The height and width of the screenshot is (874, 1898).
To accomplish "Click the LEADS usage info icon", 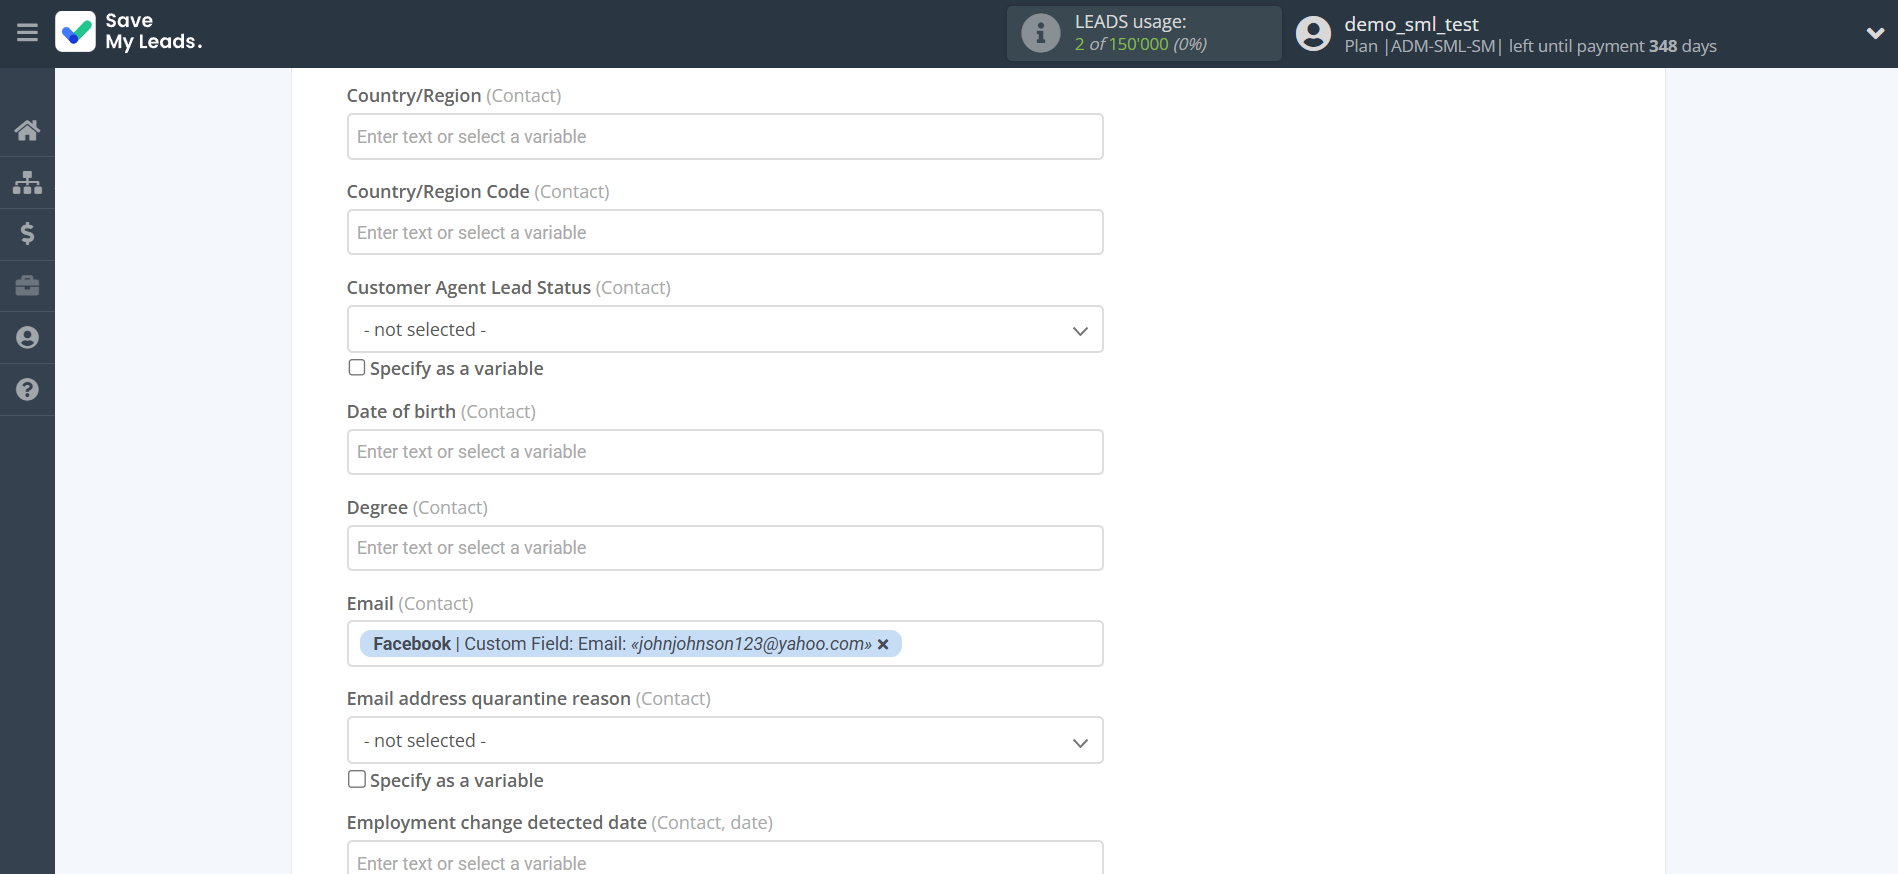I will point(1040,33).
